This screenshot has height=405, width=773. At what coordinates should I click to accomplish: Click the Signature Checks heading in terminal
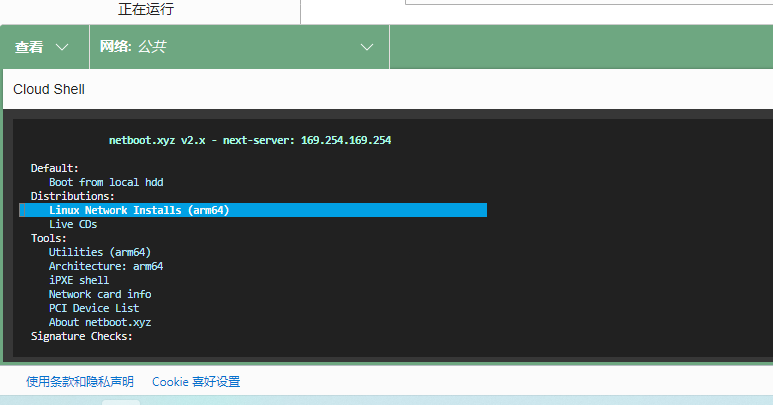click(x=81, y=336)
